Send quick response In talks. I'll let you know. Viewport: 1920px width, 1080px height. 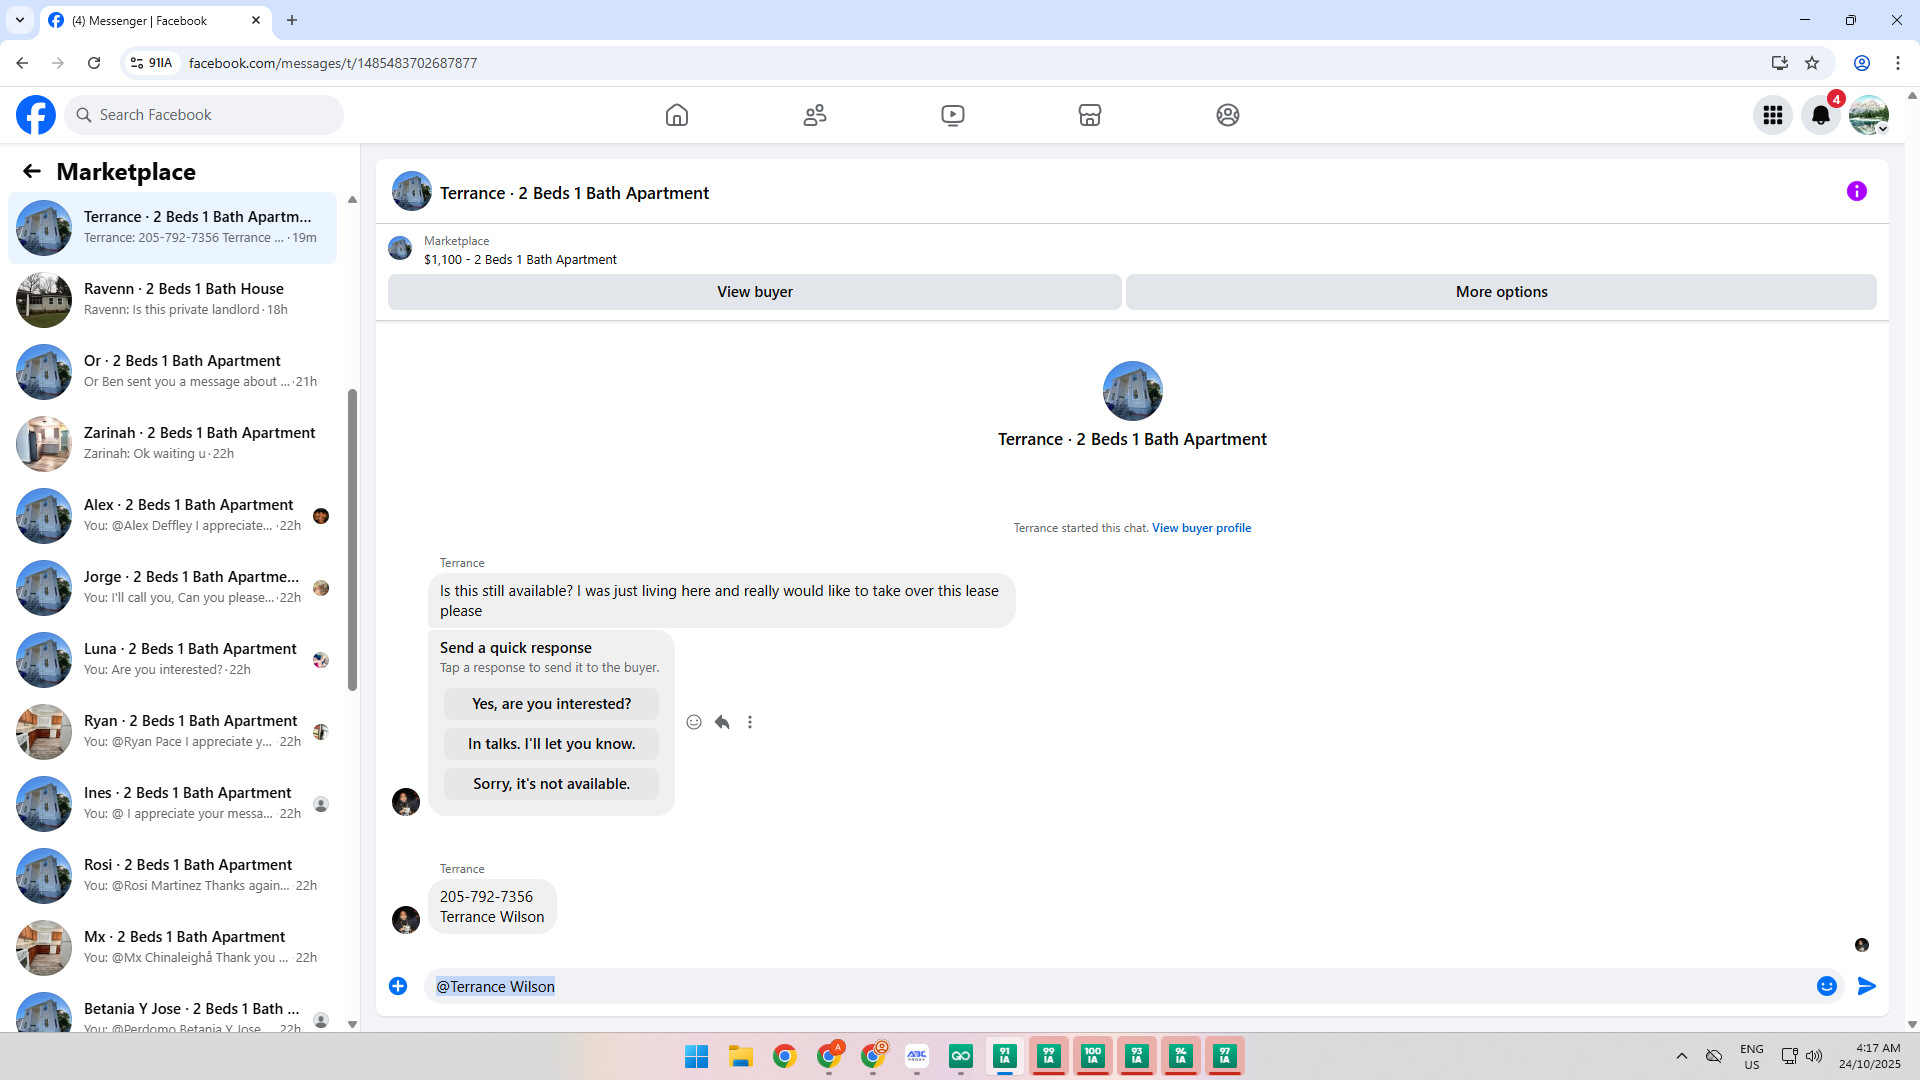(x=552, y=744)
